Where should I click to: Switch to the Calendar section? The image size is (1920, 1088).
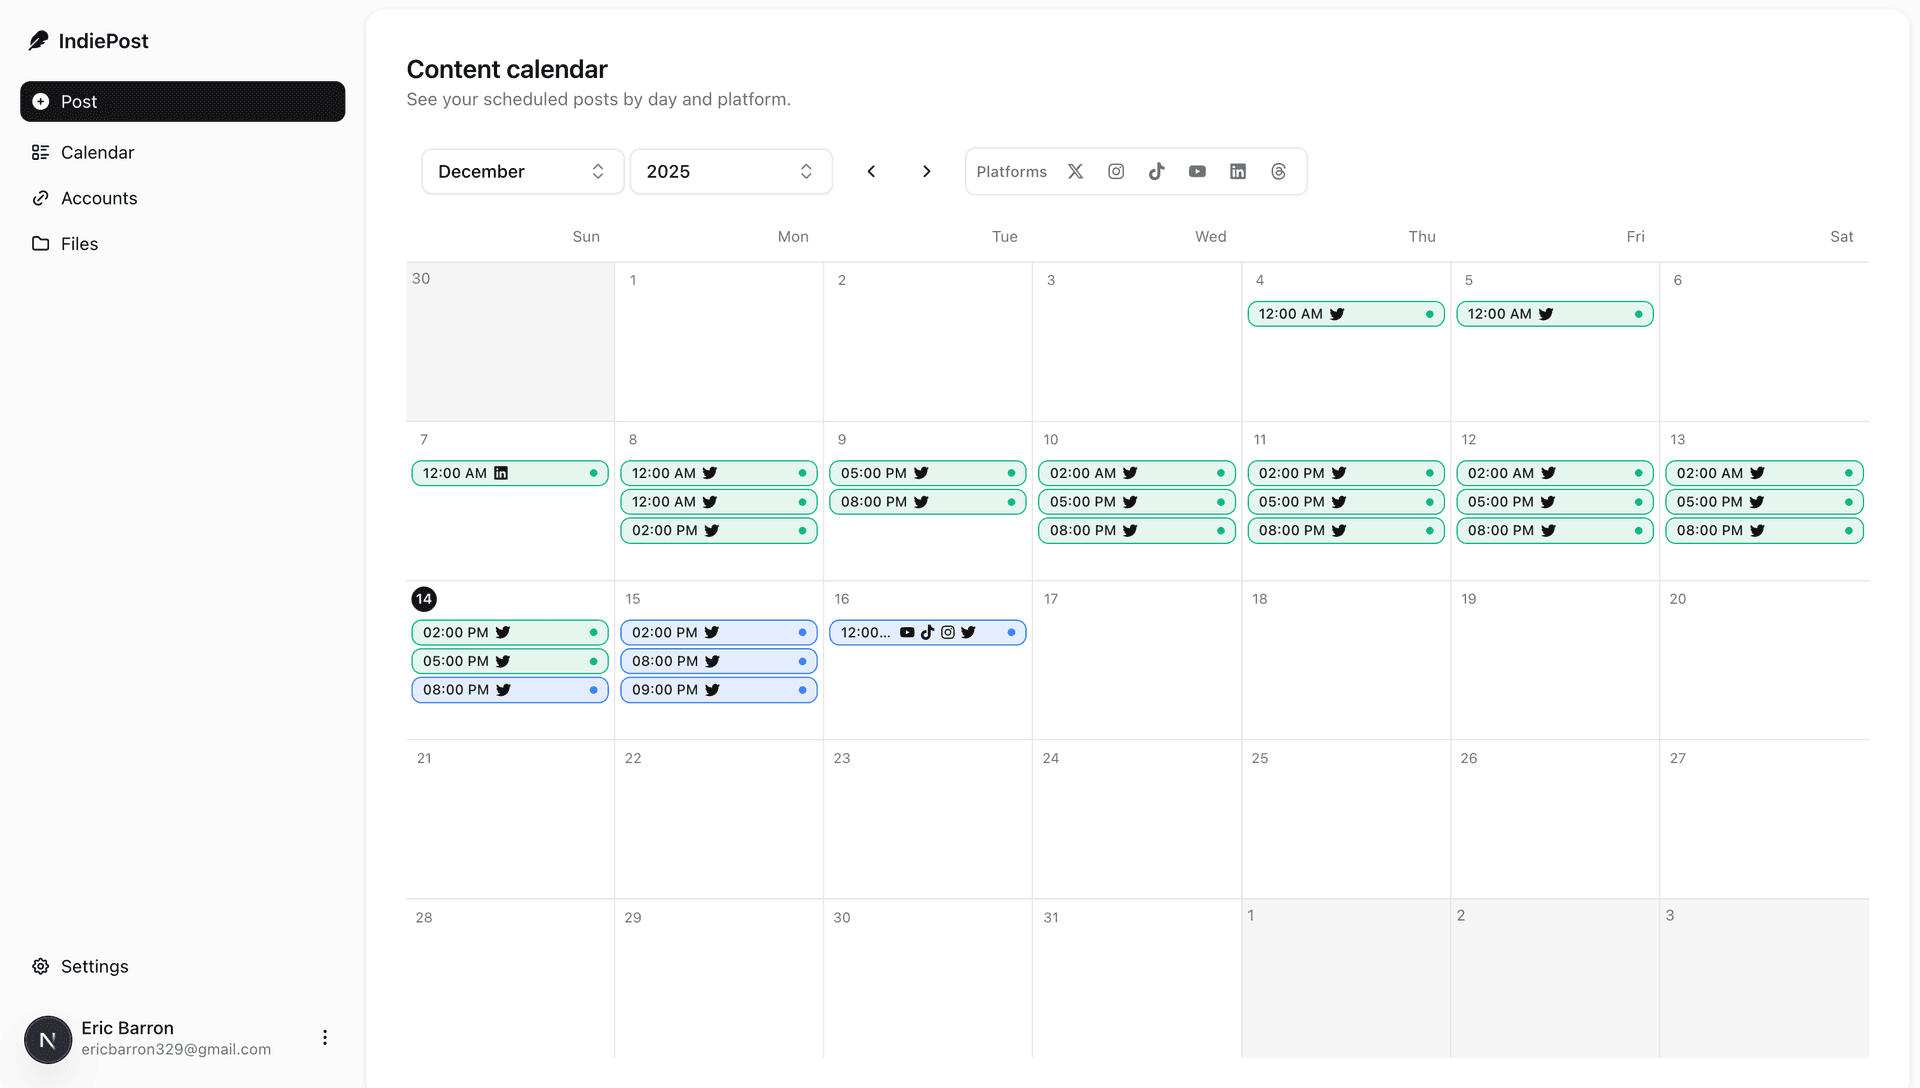97,152
